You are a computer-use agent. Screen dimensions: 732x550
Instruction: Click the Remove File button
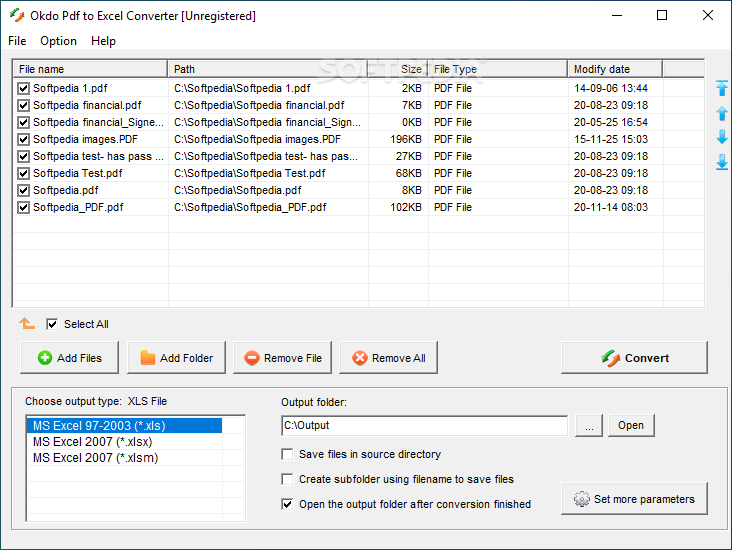pos(282,358)
